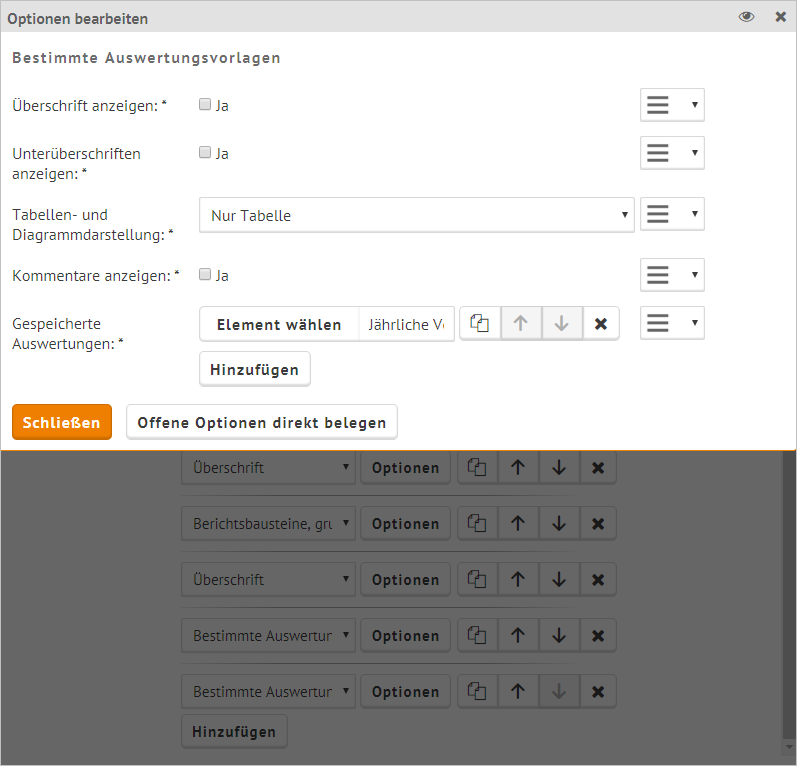Screen dimensions: 797x766
Task: Open Optionen for the second Überschrift row
Action: 405,579
